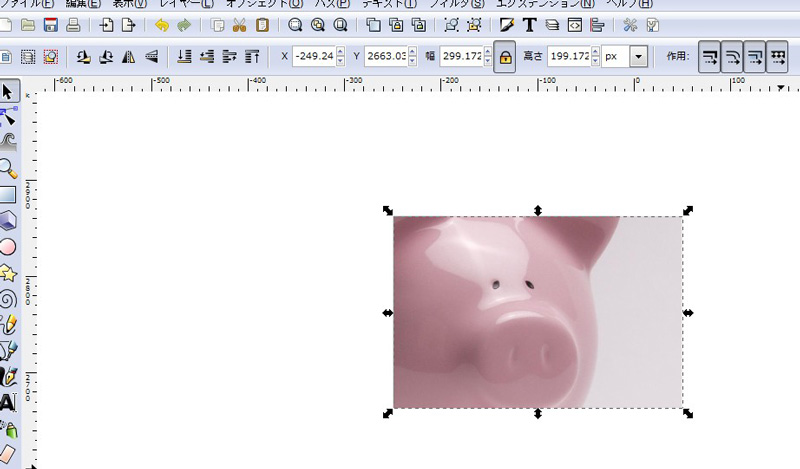The width and height of the screenshot is (800, 469).
Task: Toggle the width/height ratio lock
Action: pos(506,57)
